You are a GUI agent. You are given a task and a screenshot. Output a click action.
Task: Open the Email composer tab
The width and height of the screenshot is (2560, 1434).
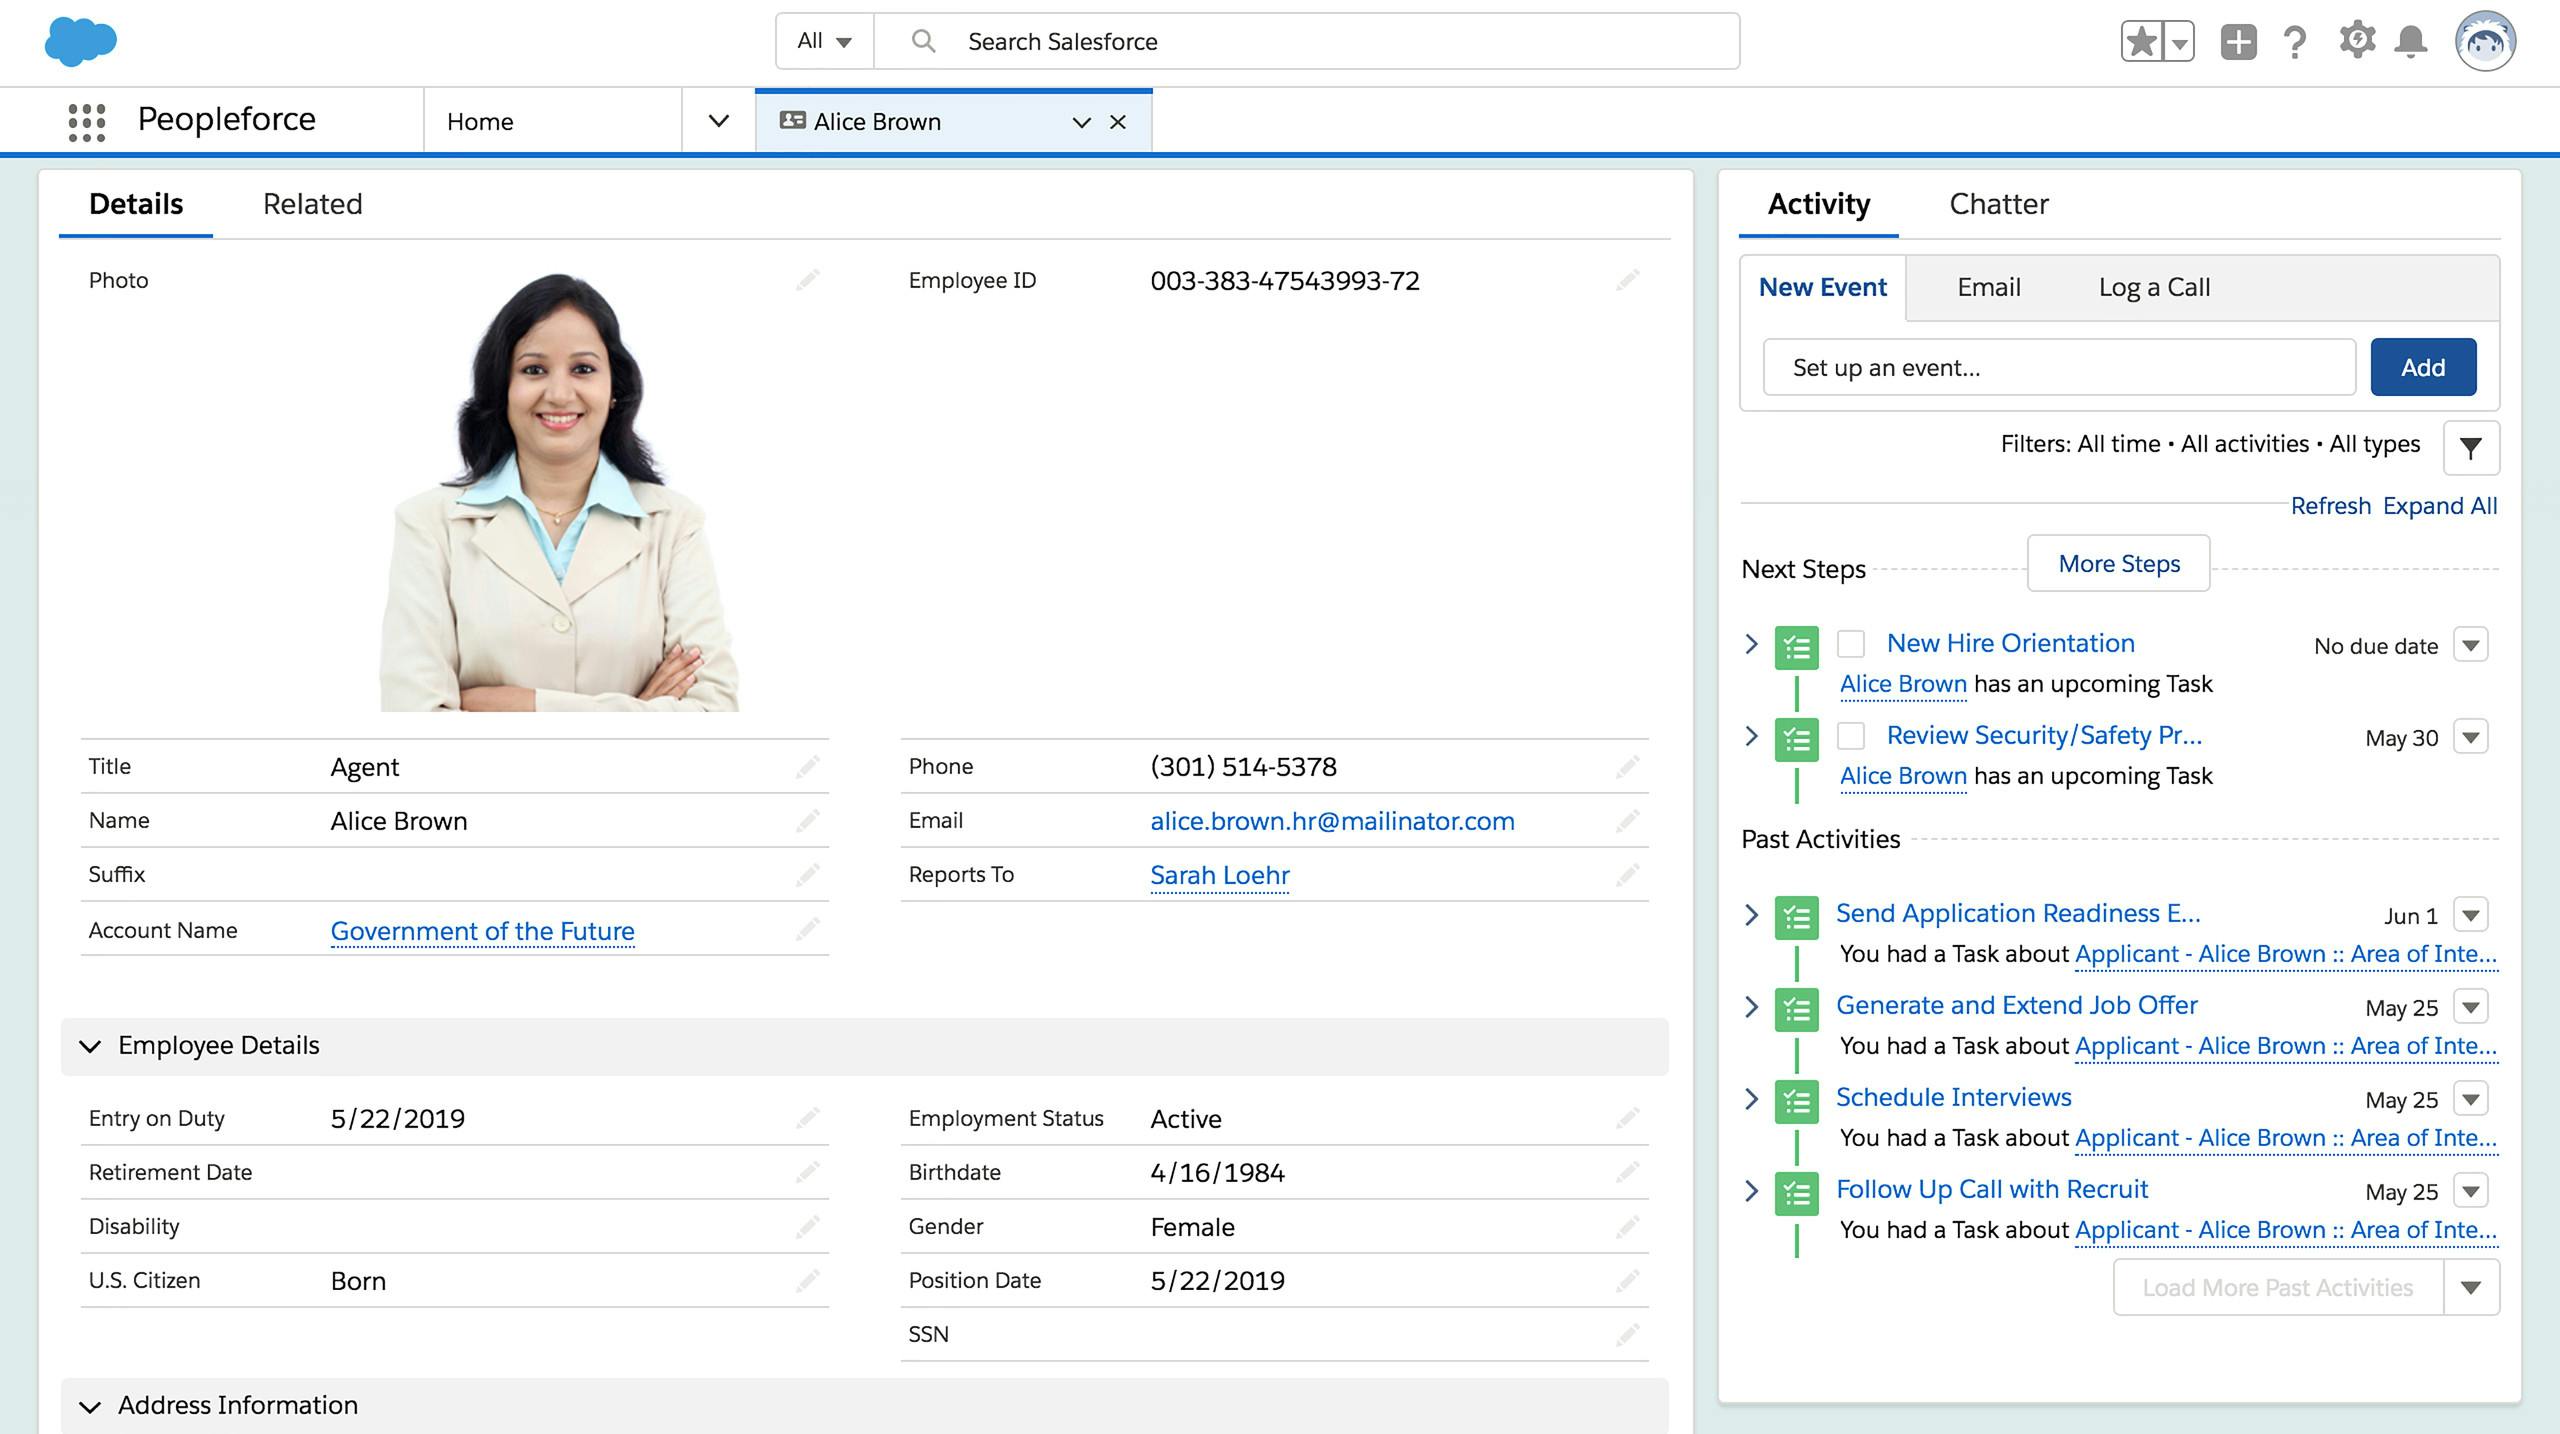point(1988,287)
